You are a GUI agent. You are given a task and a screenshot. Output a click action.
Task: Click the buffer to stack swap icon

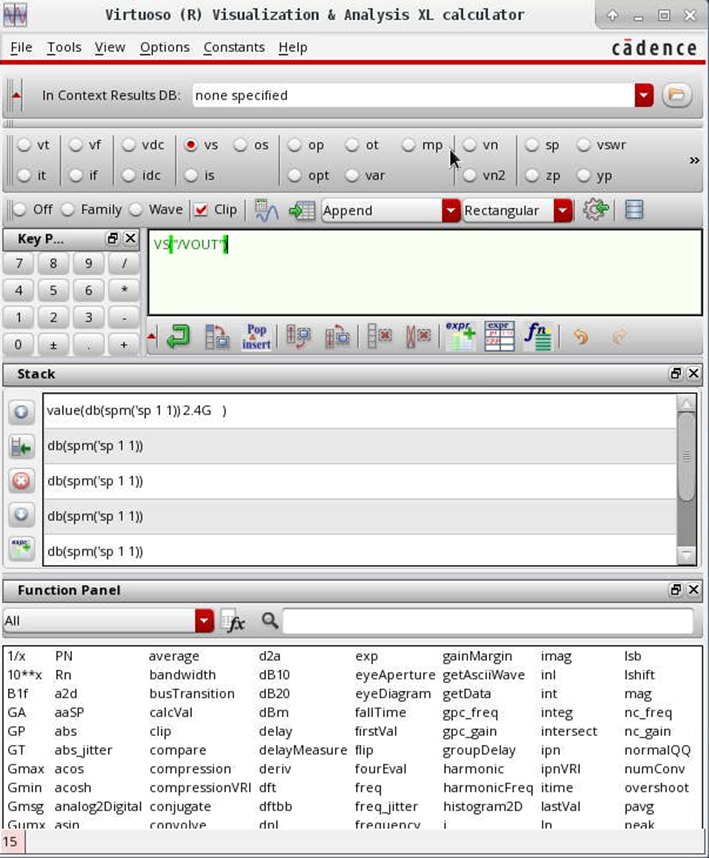(x=217, y=337)
